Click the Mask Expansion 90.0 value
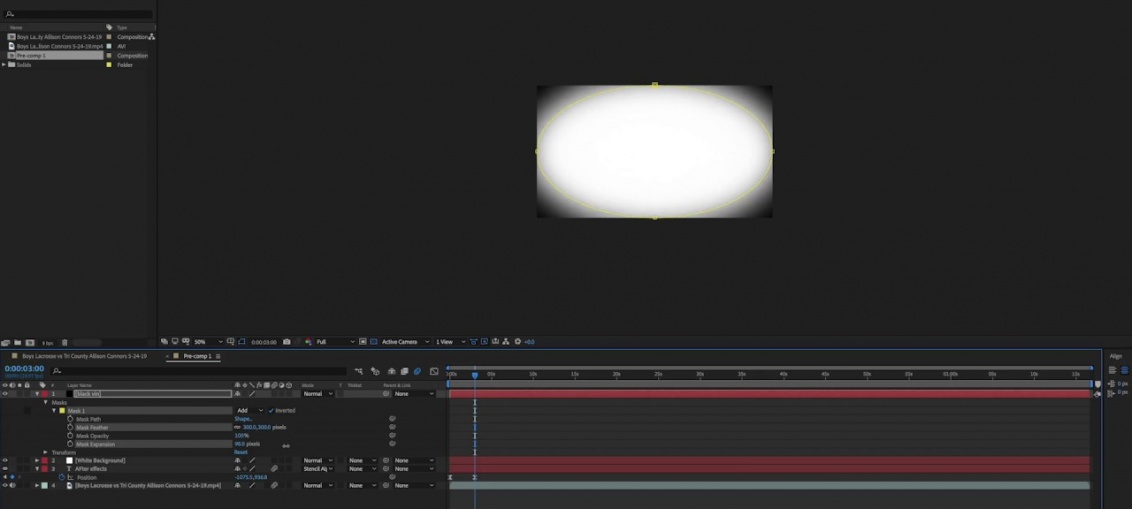Screen dimensions: 1132x509 (240, 444)
